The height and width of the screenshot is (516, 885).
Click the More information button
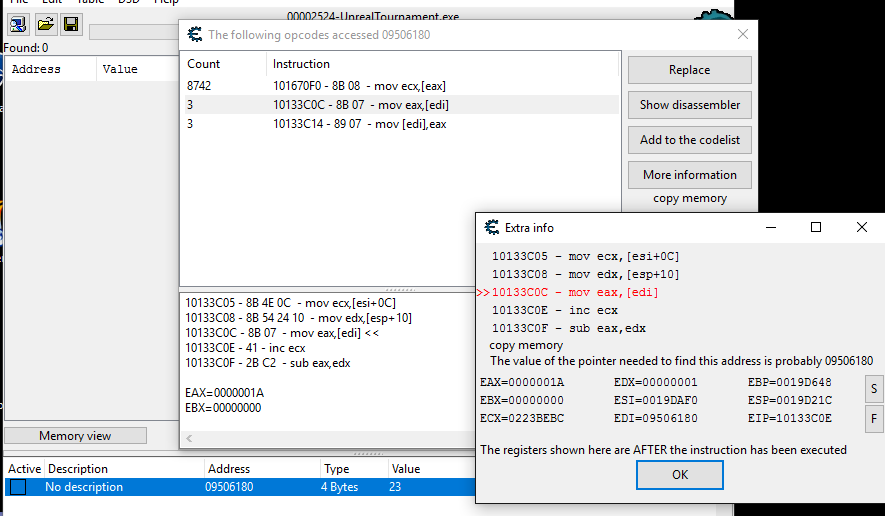tap(689, 175)
